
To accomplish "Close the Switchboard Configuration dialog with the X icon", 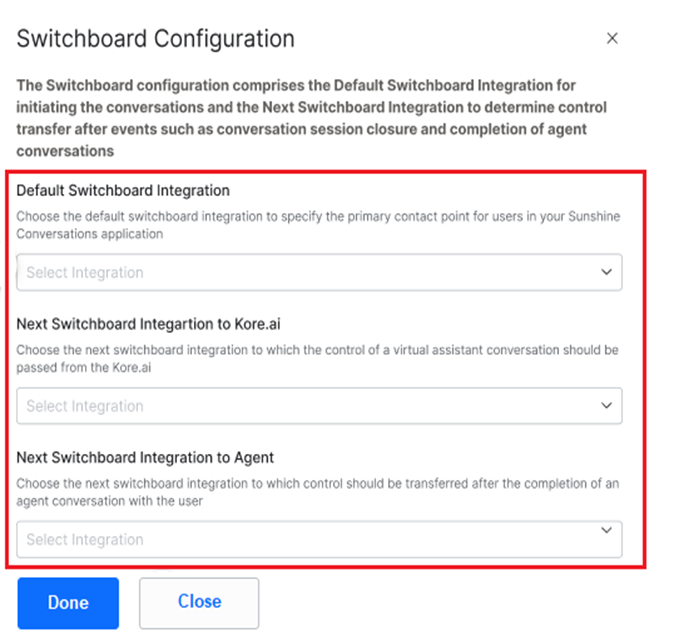I will pyautogui.click(x=612, y=39).
